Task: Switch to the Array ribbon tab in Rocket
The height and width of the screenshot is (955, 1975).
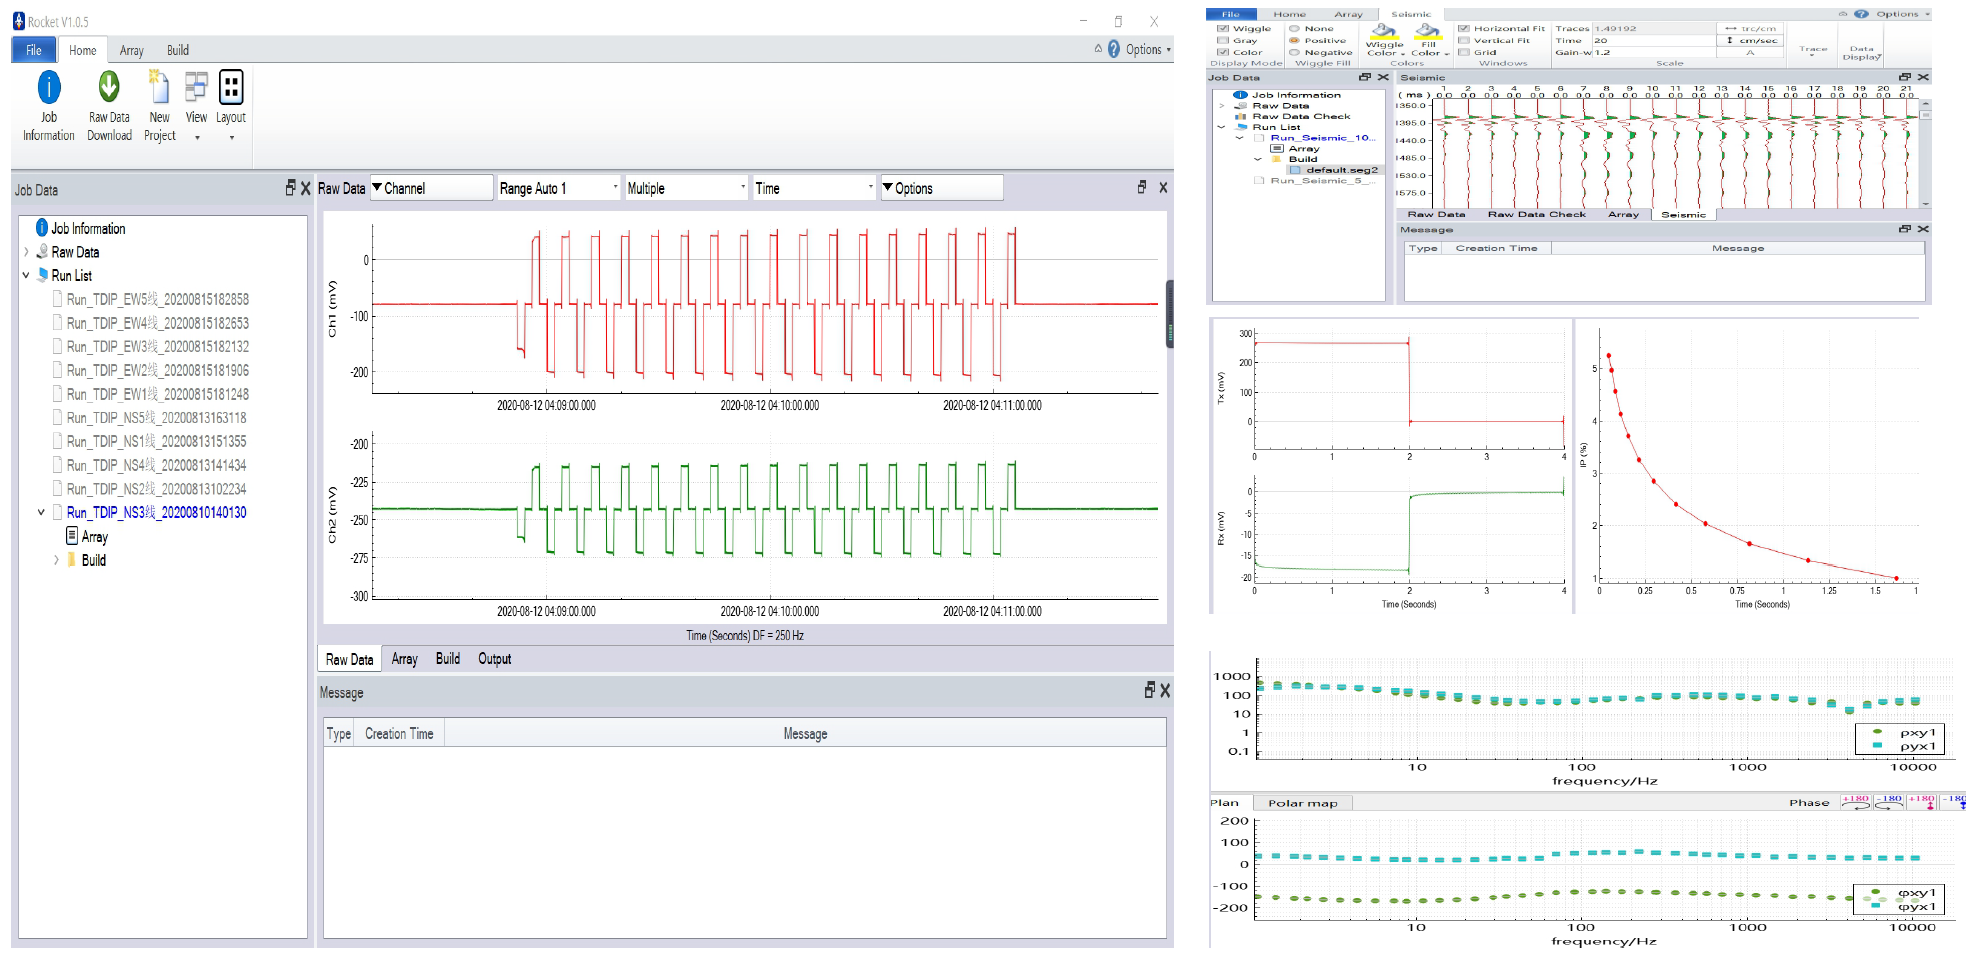Action: [132, 50]
